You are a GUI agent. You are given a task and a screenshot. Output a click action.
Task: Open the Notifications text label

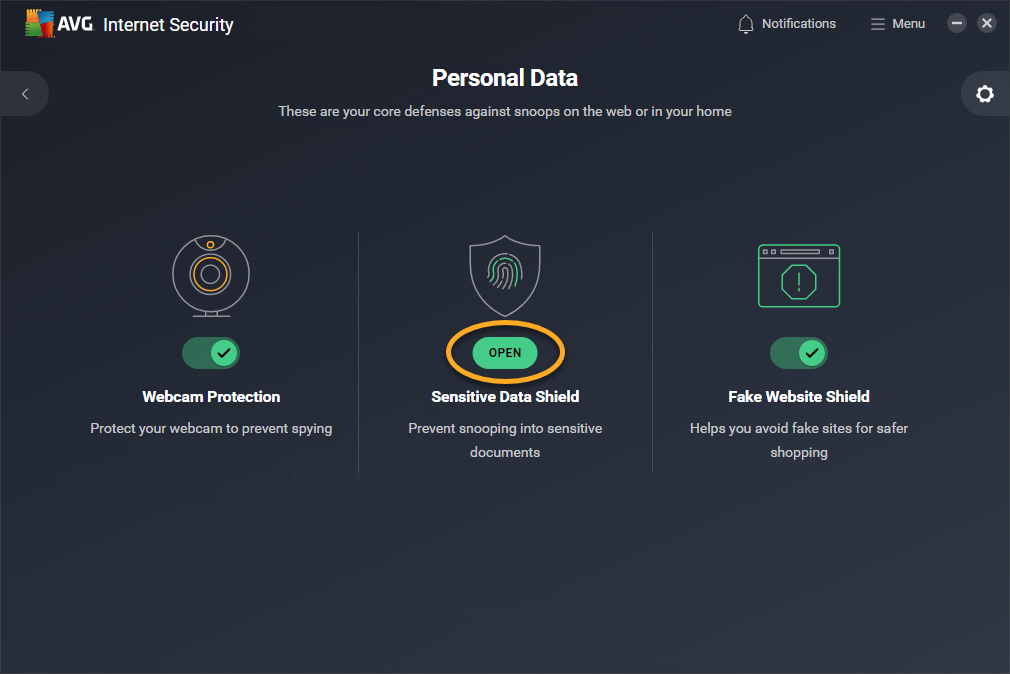[798, 24]
